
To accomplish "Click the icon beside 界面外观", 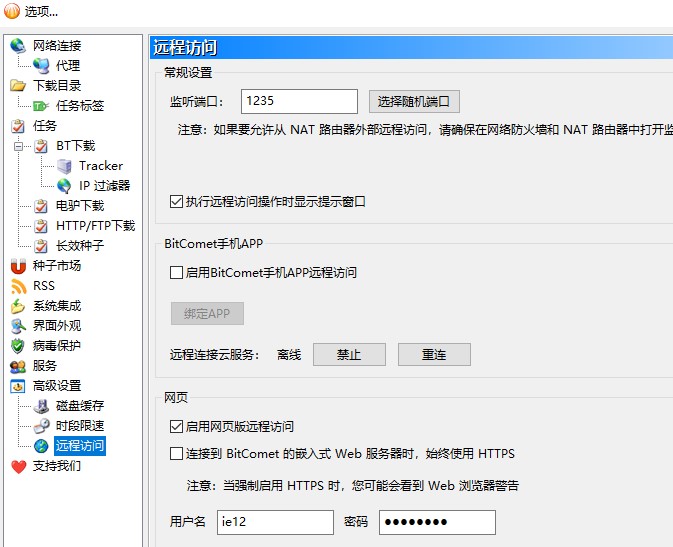I will [18, 326].
